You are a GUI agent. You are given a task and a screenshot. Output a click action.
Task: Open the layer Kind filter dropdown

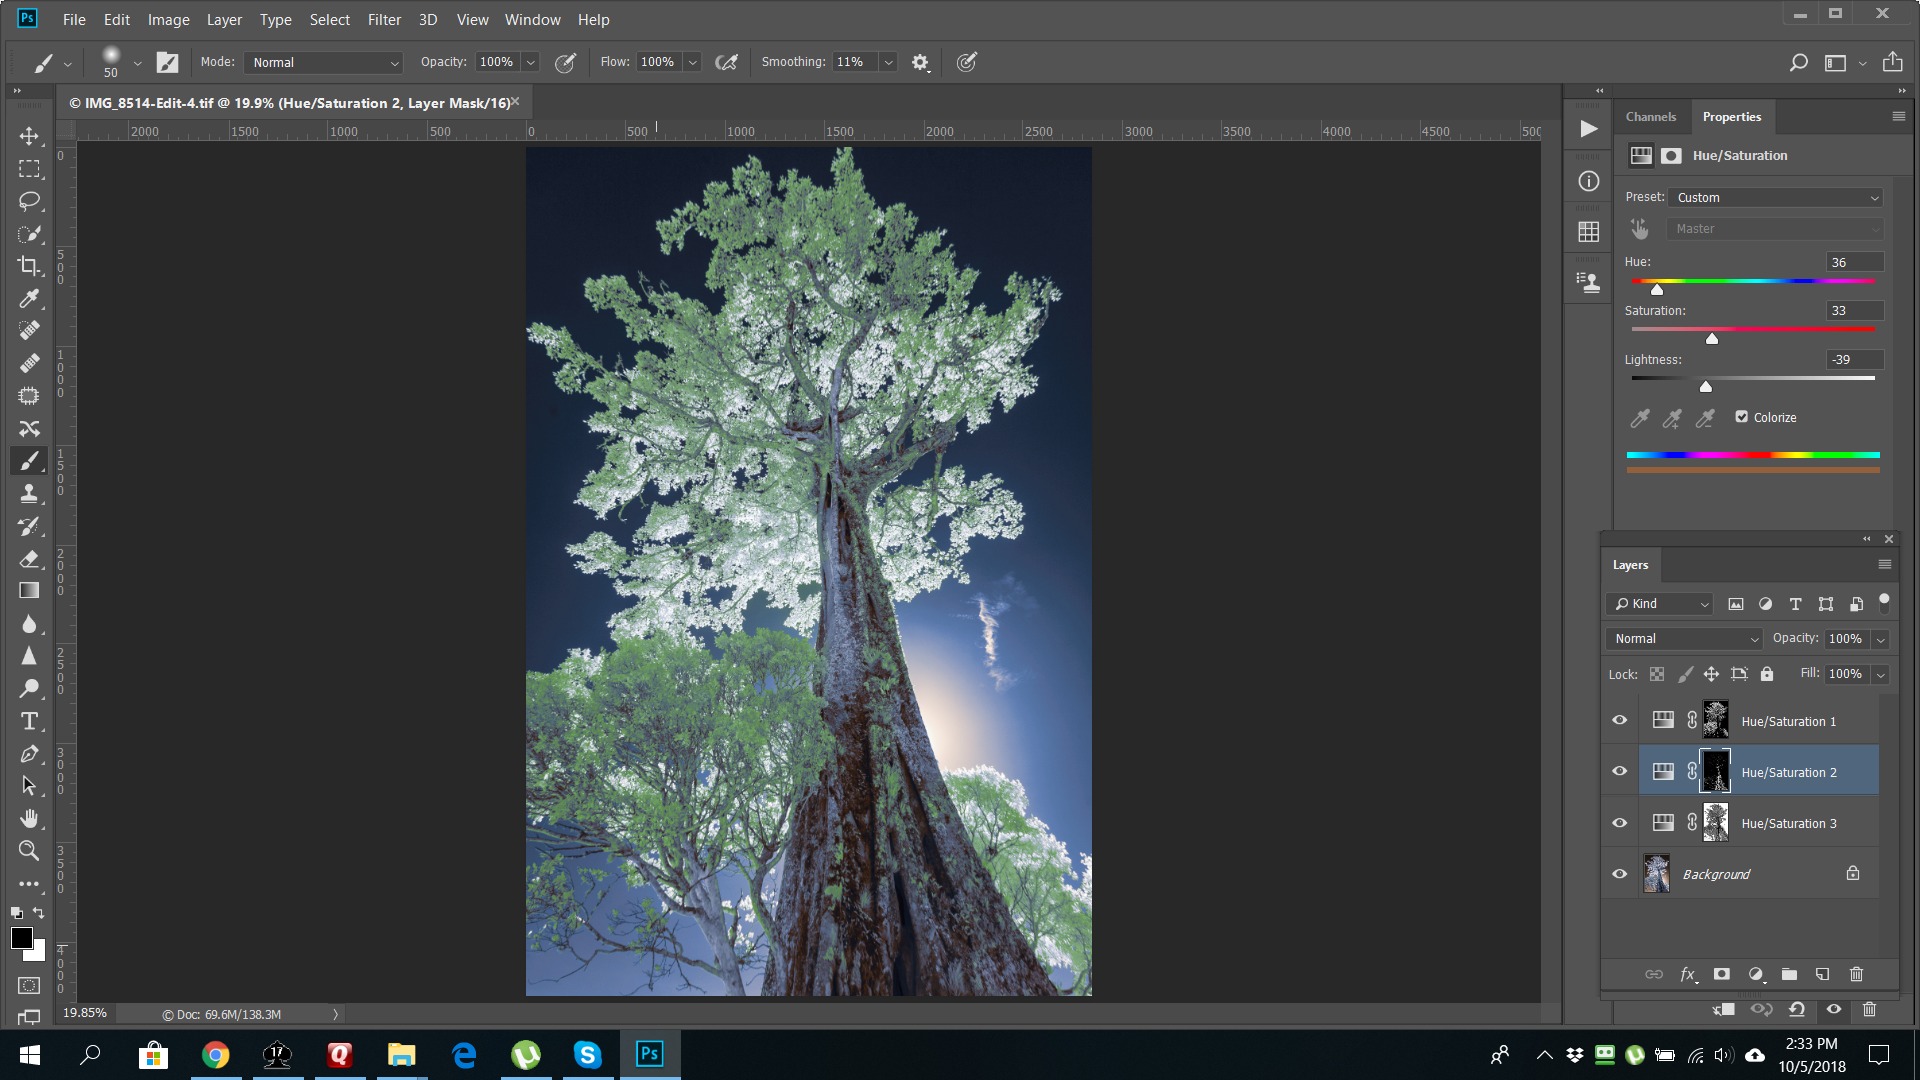pyautogui.click(x=1661, y=604)
